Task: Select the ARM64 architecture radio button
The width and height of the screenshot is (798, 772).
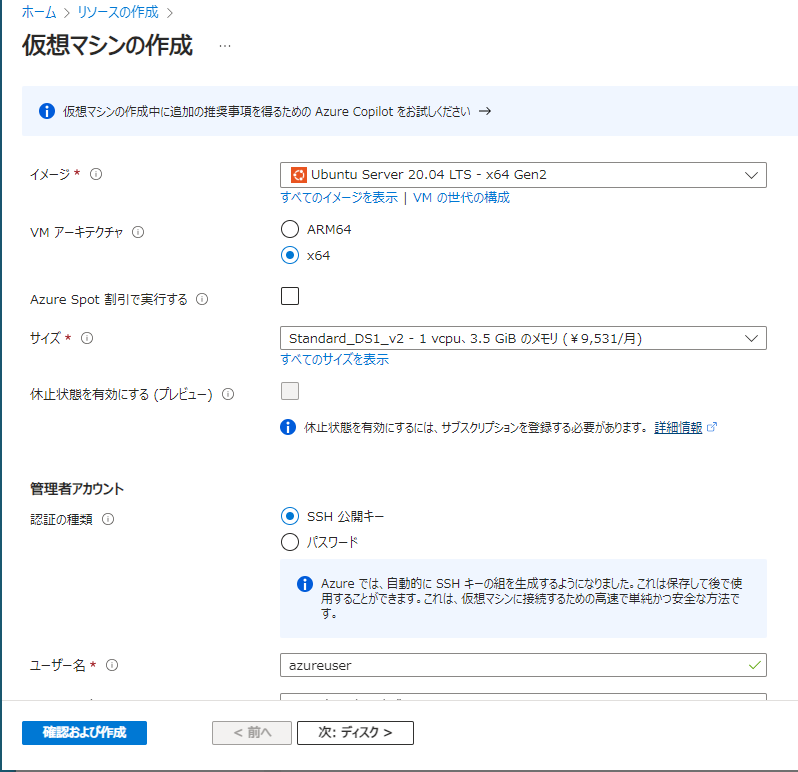Action: [290, 229]
